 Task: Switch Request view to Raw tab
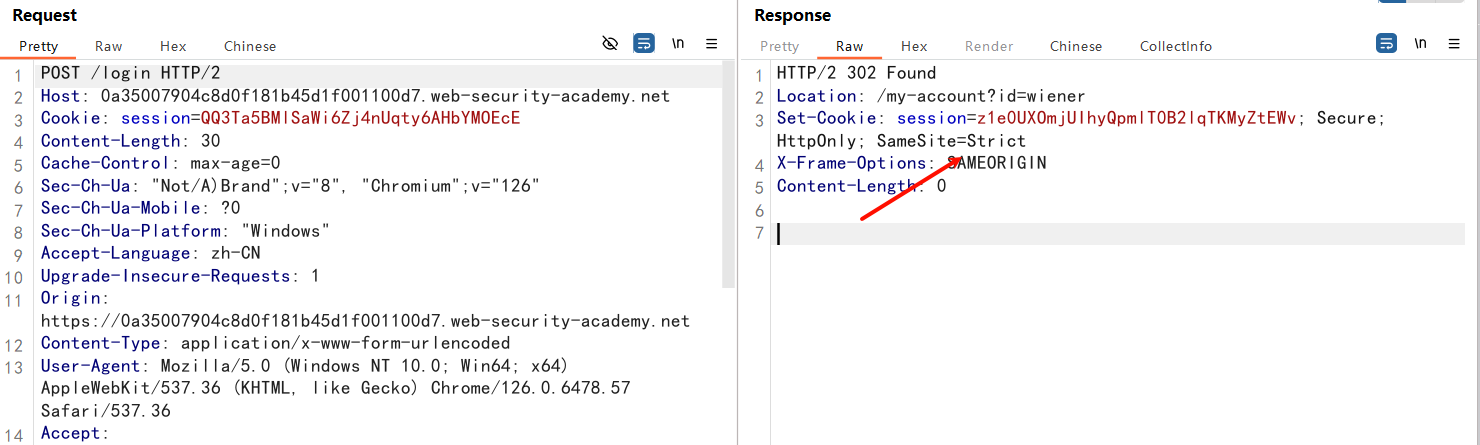pos(109,46)
